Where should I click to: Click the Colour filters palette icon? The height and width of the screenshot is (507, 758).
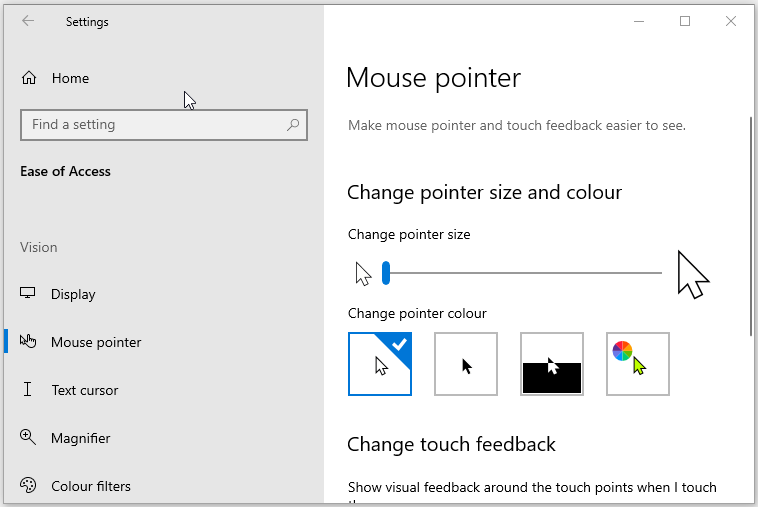coord(28,486)
